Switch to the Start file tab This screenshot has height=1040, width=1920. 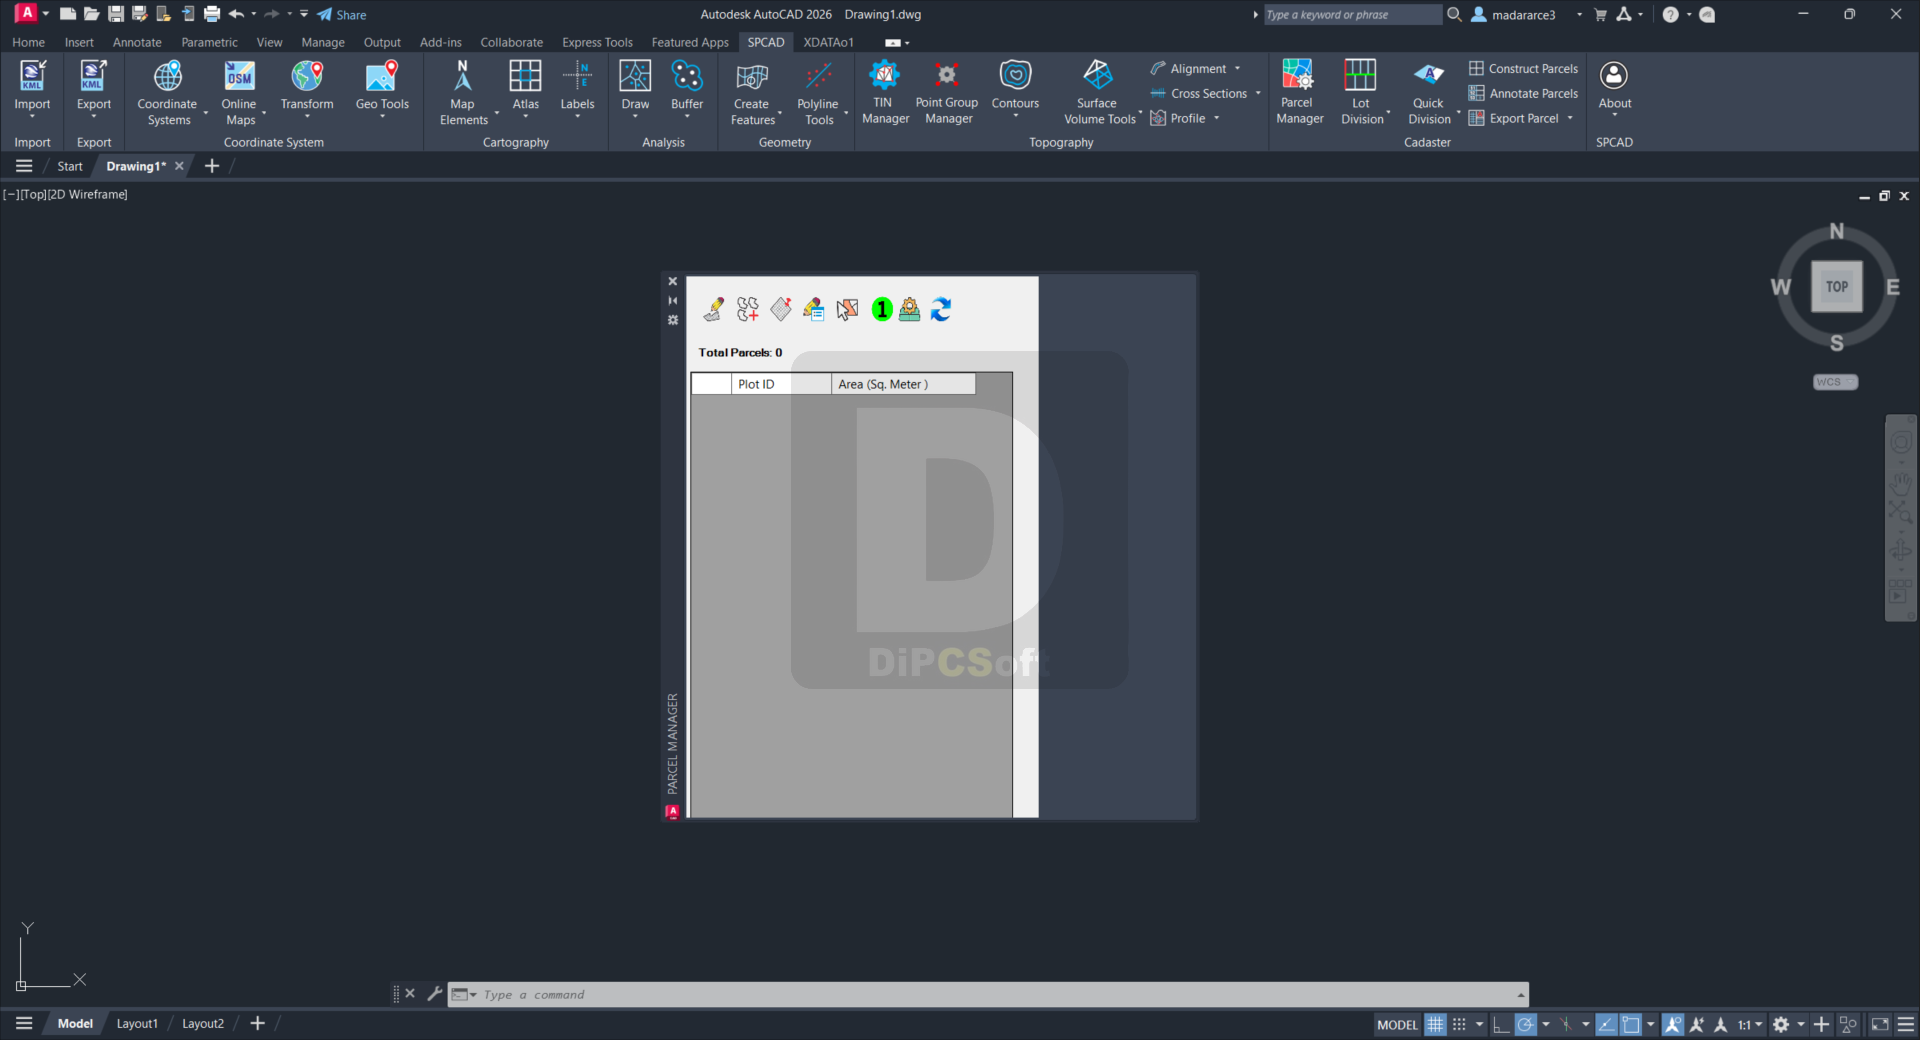70,166
